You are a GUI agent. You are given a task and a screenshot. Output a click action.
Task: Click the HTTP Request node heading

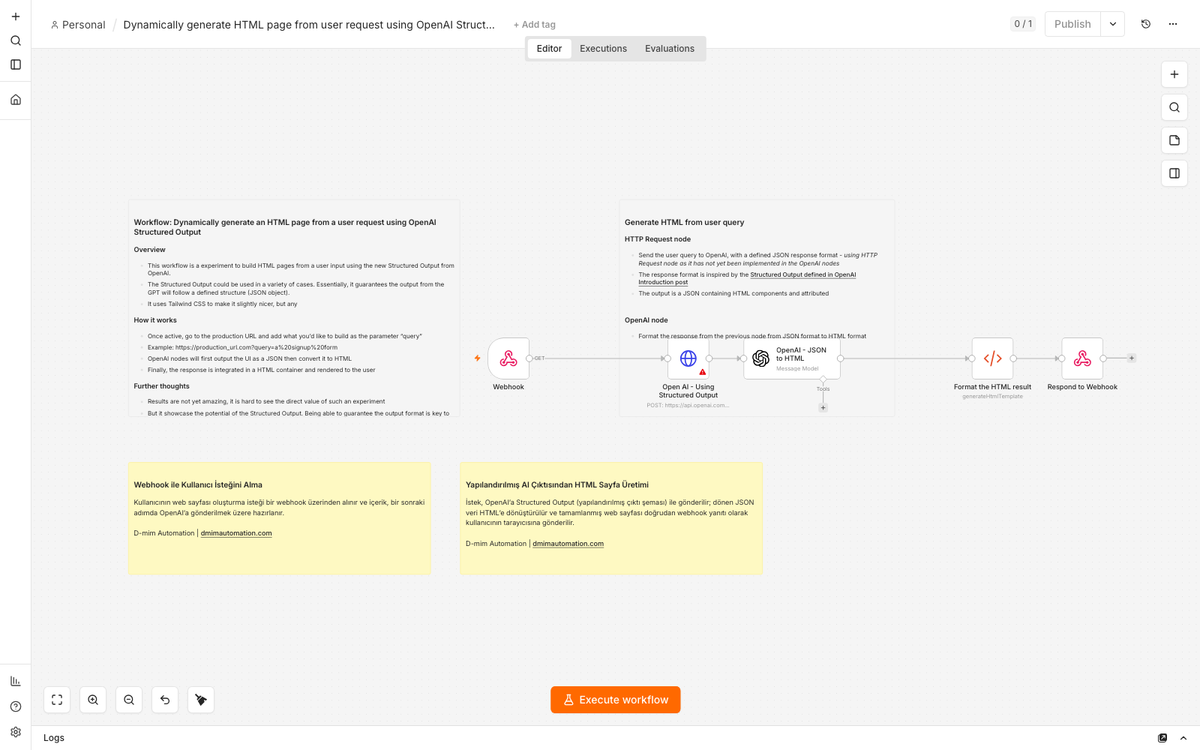tap(657, 239)
